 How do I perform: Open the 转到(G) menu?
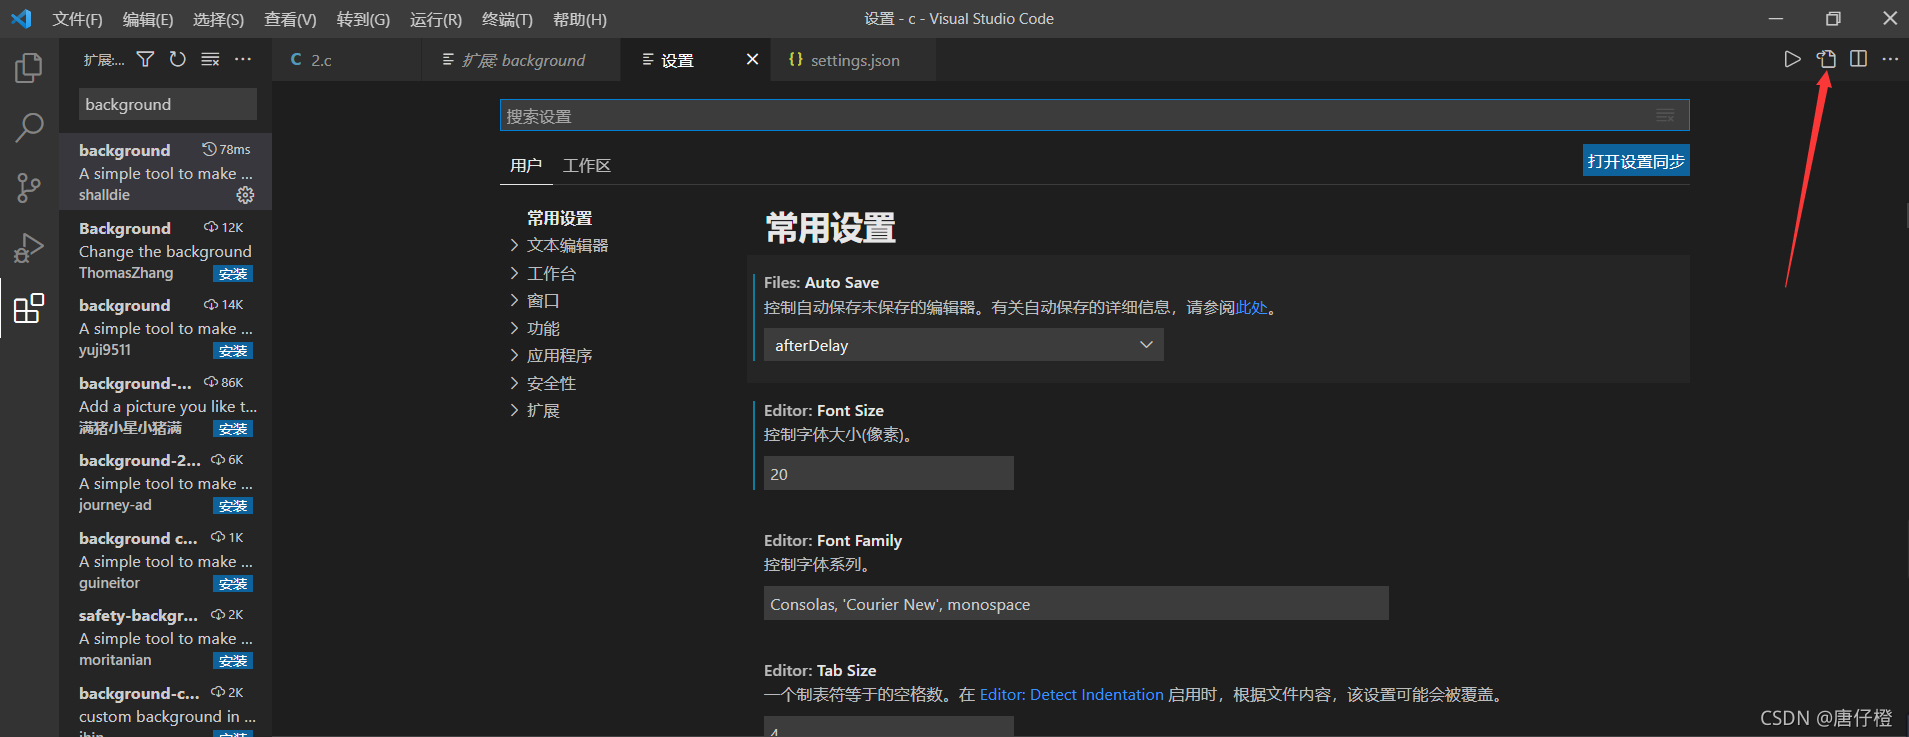point(363,19)
